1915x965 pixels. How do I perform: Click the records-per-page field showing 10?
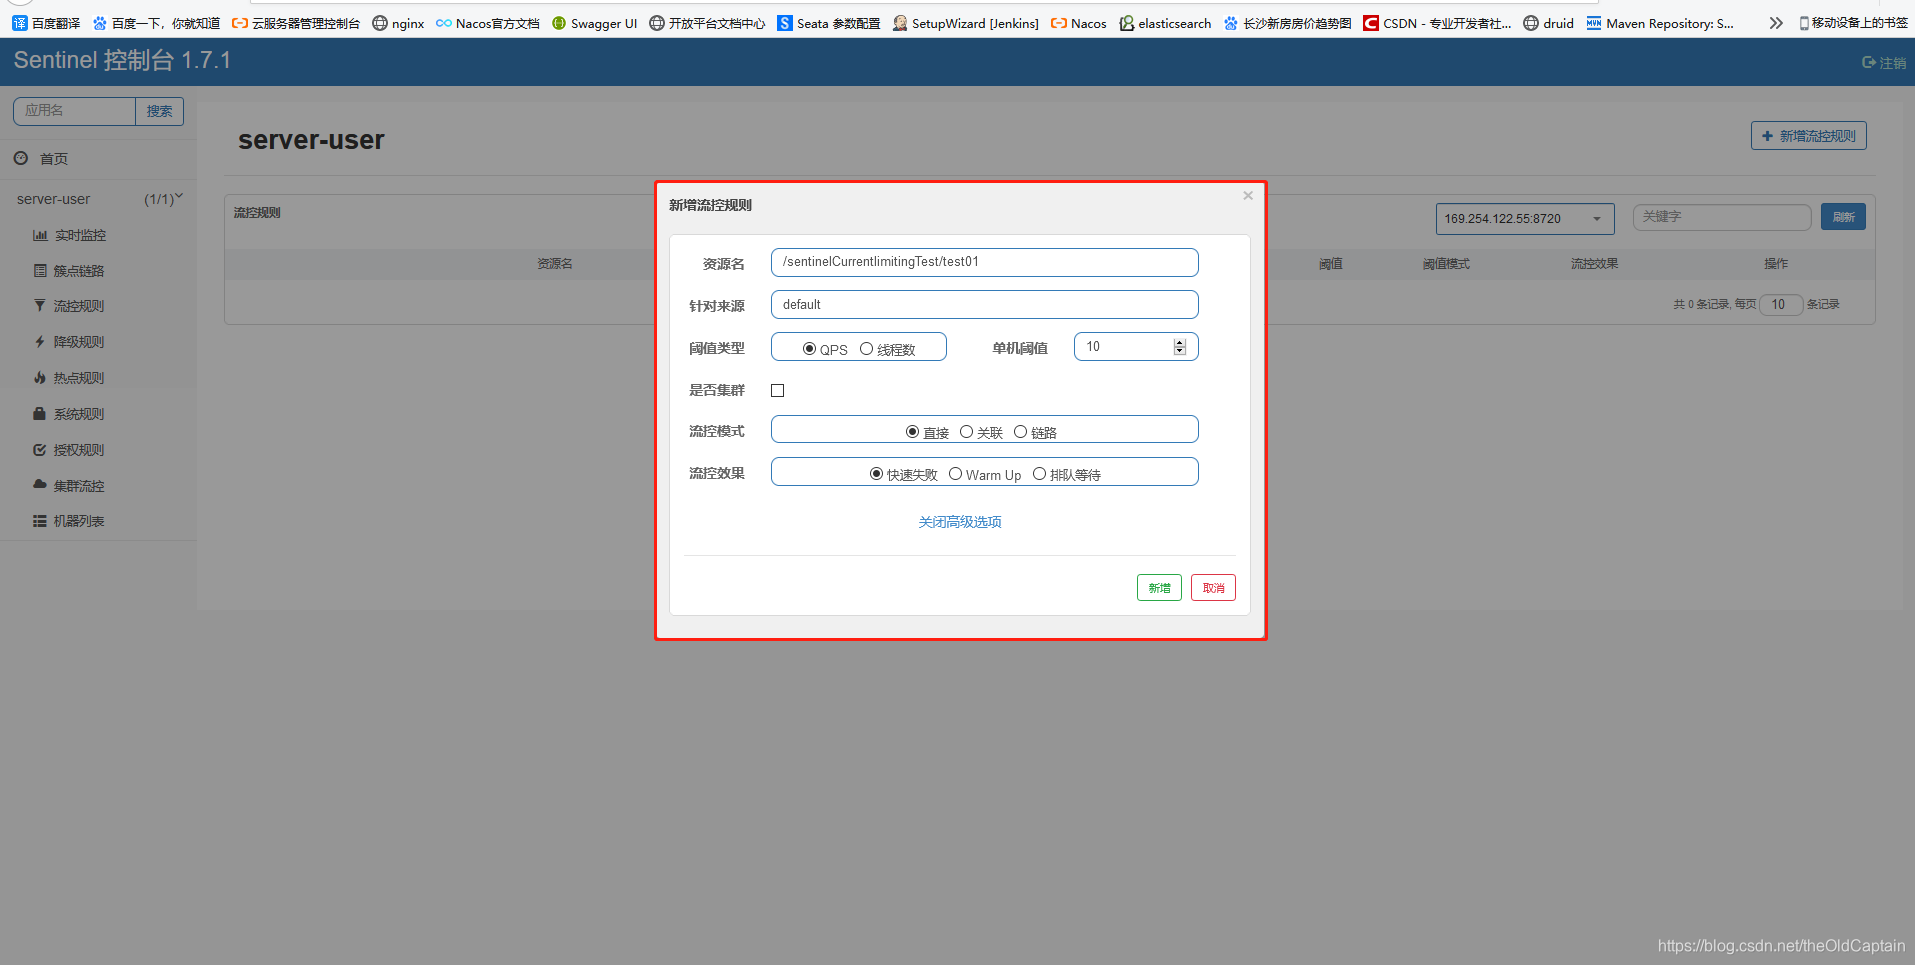pyautogui.click(x=1781, y=304)
